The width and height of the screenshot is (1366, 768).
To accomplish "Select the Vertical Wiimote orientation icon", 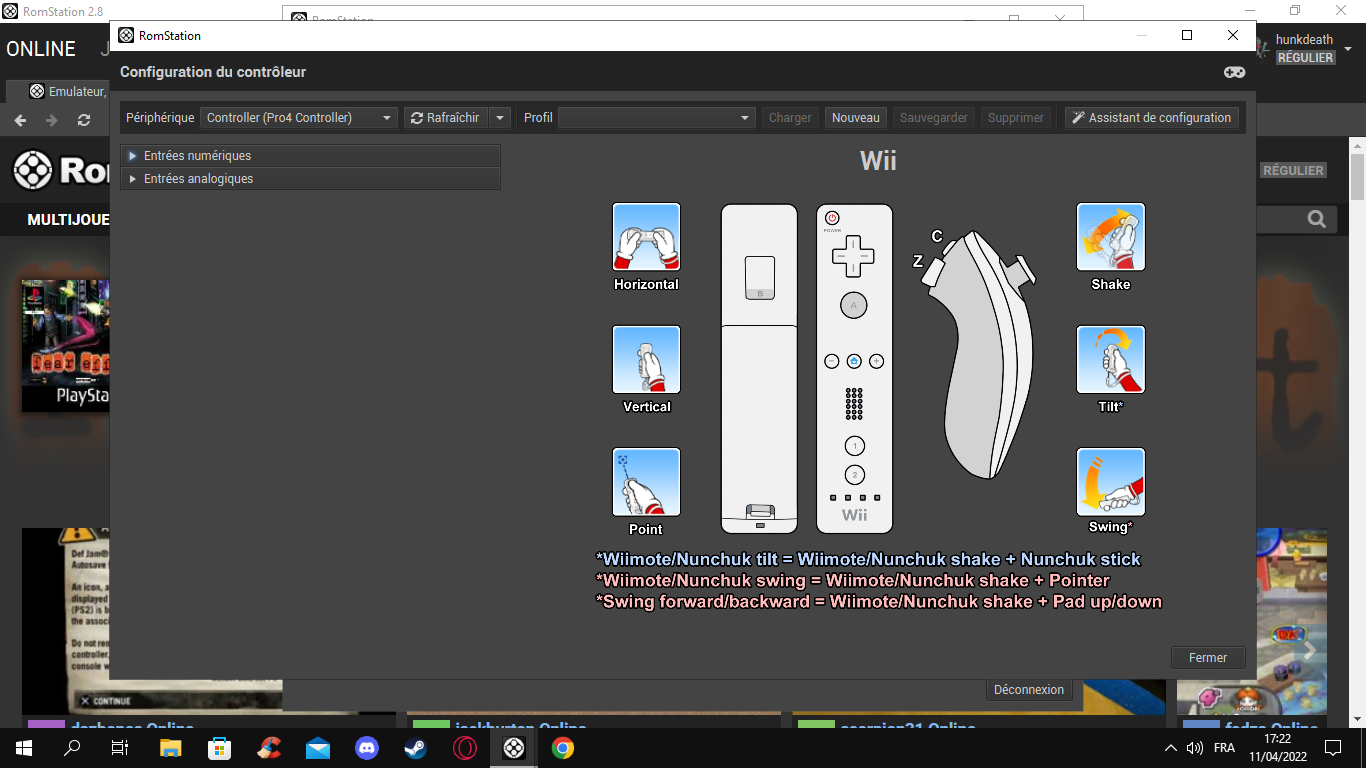I will click(x=646, y=359).
